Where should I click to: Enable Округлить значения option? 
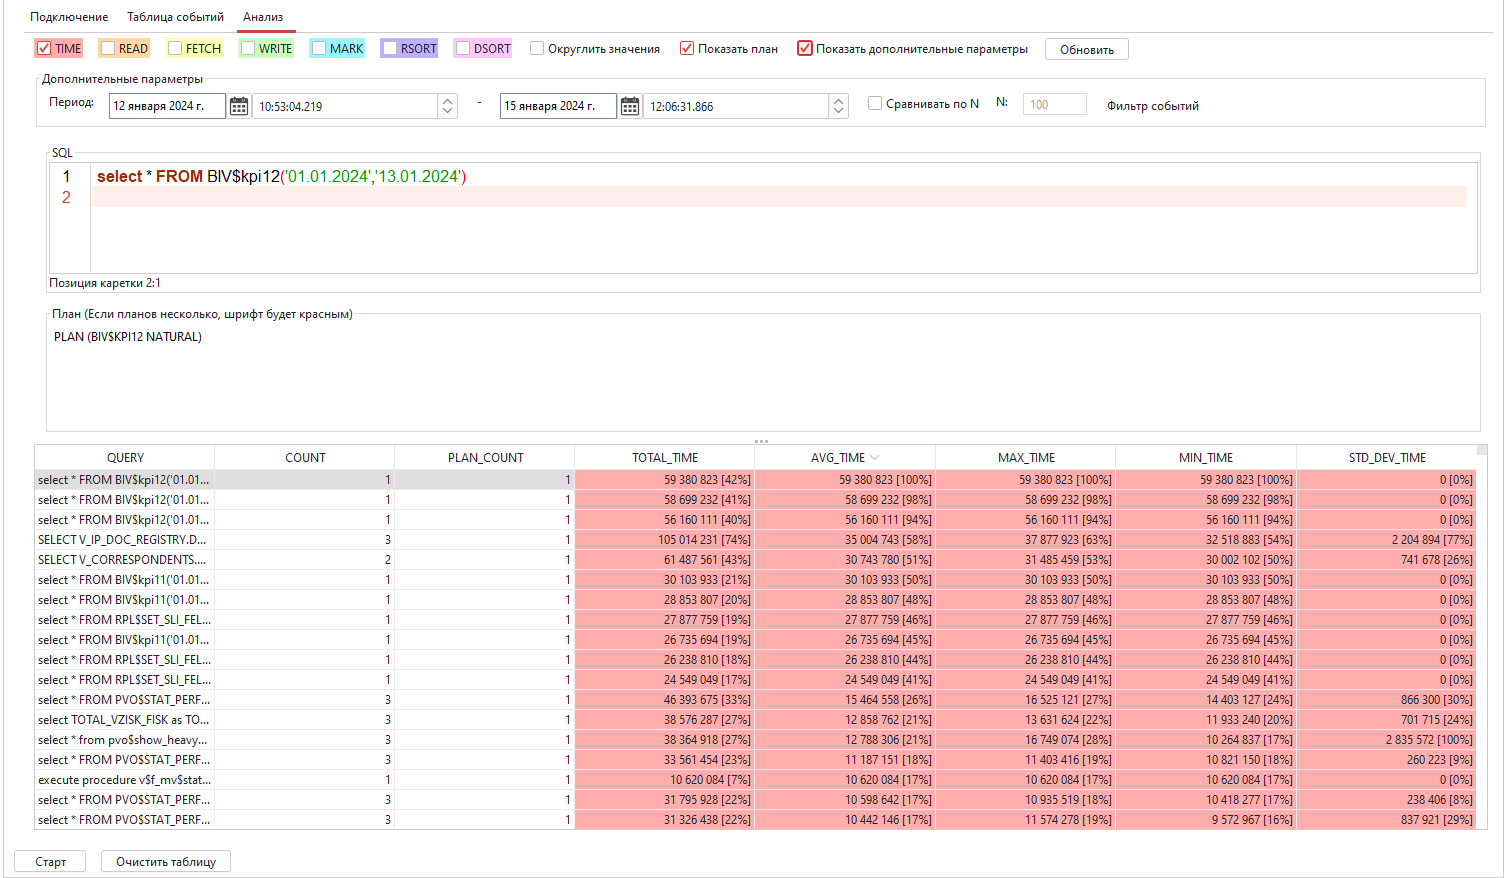[x=537, y=47]
